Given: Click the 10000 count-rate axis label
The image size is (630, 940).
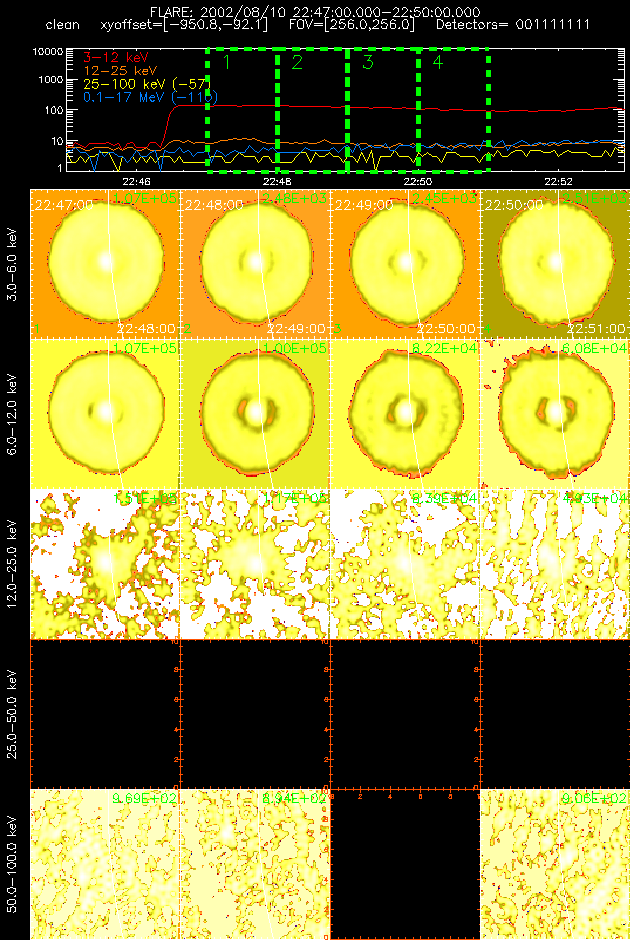Looking at the screenshot, I should click(48, 52).
